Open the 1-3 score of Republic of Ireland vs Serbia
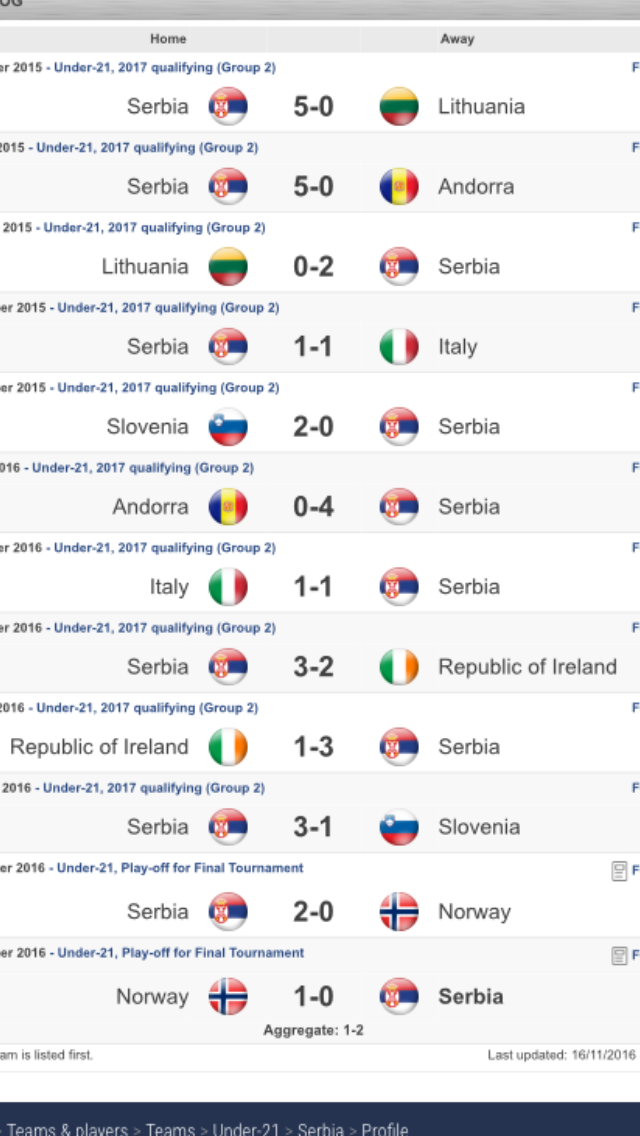The image size is (640, 1136). point(314,747)
